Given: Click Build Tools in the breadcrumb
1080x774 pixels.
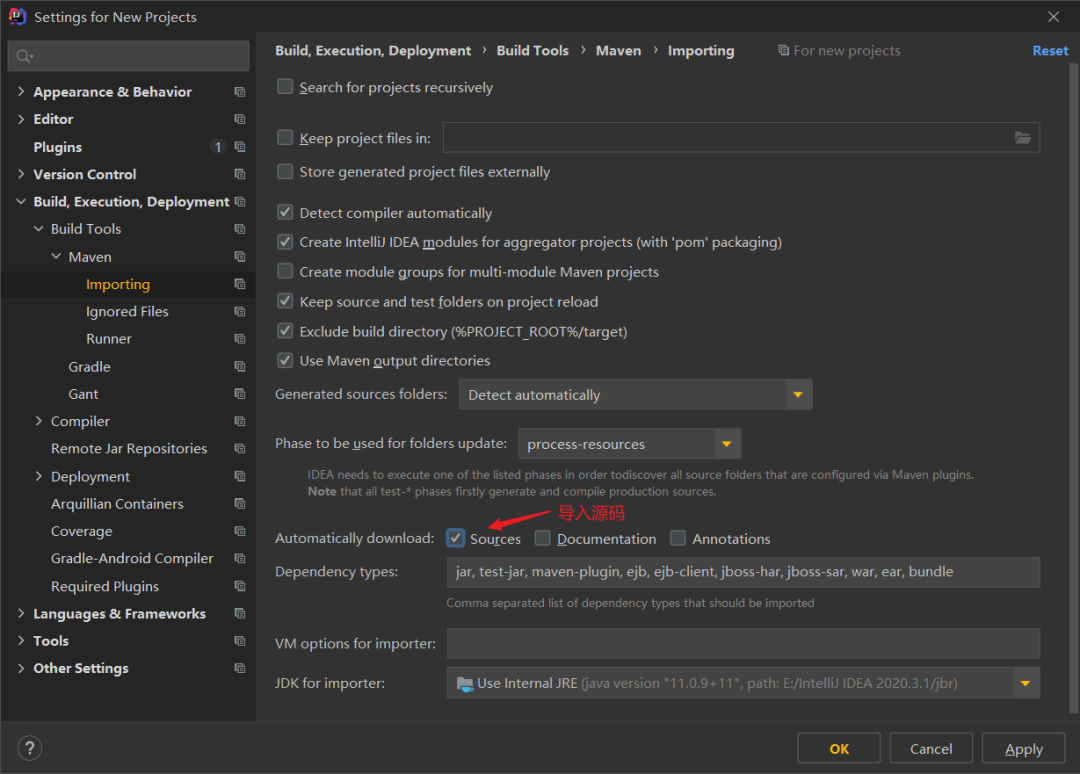Looking at the screenshot, I should click(x=532, y=50).
